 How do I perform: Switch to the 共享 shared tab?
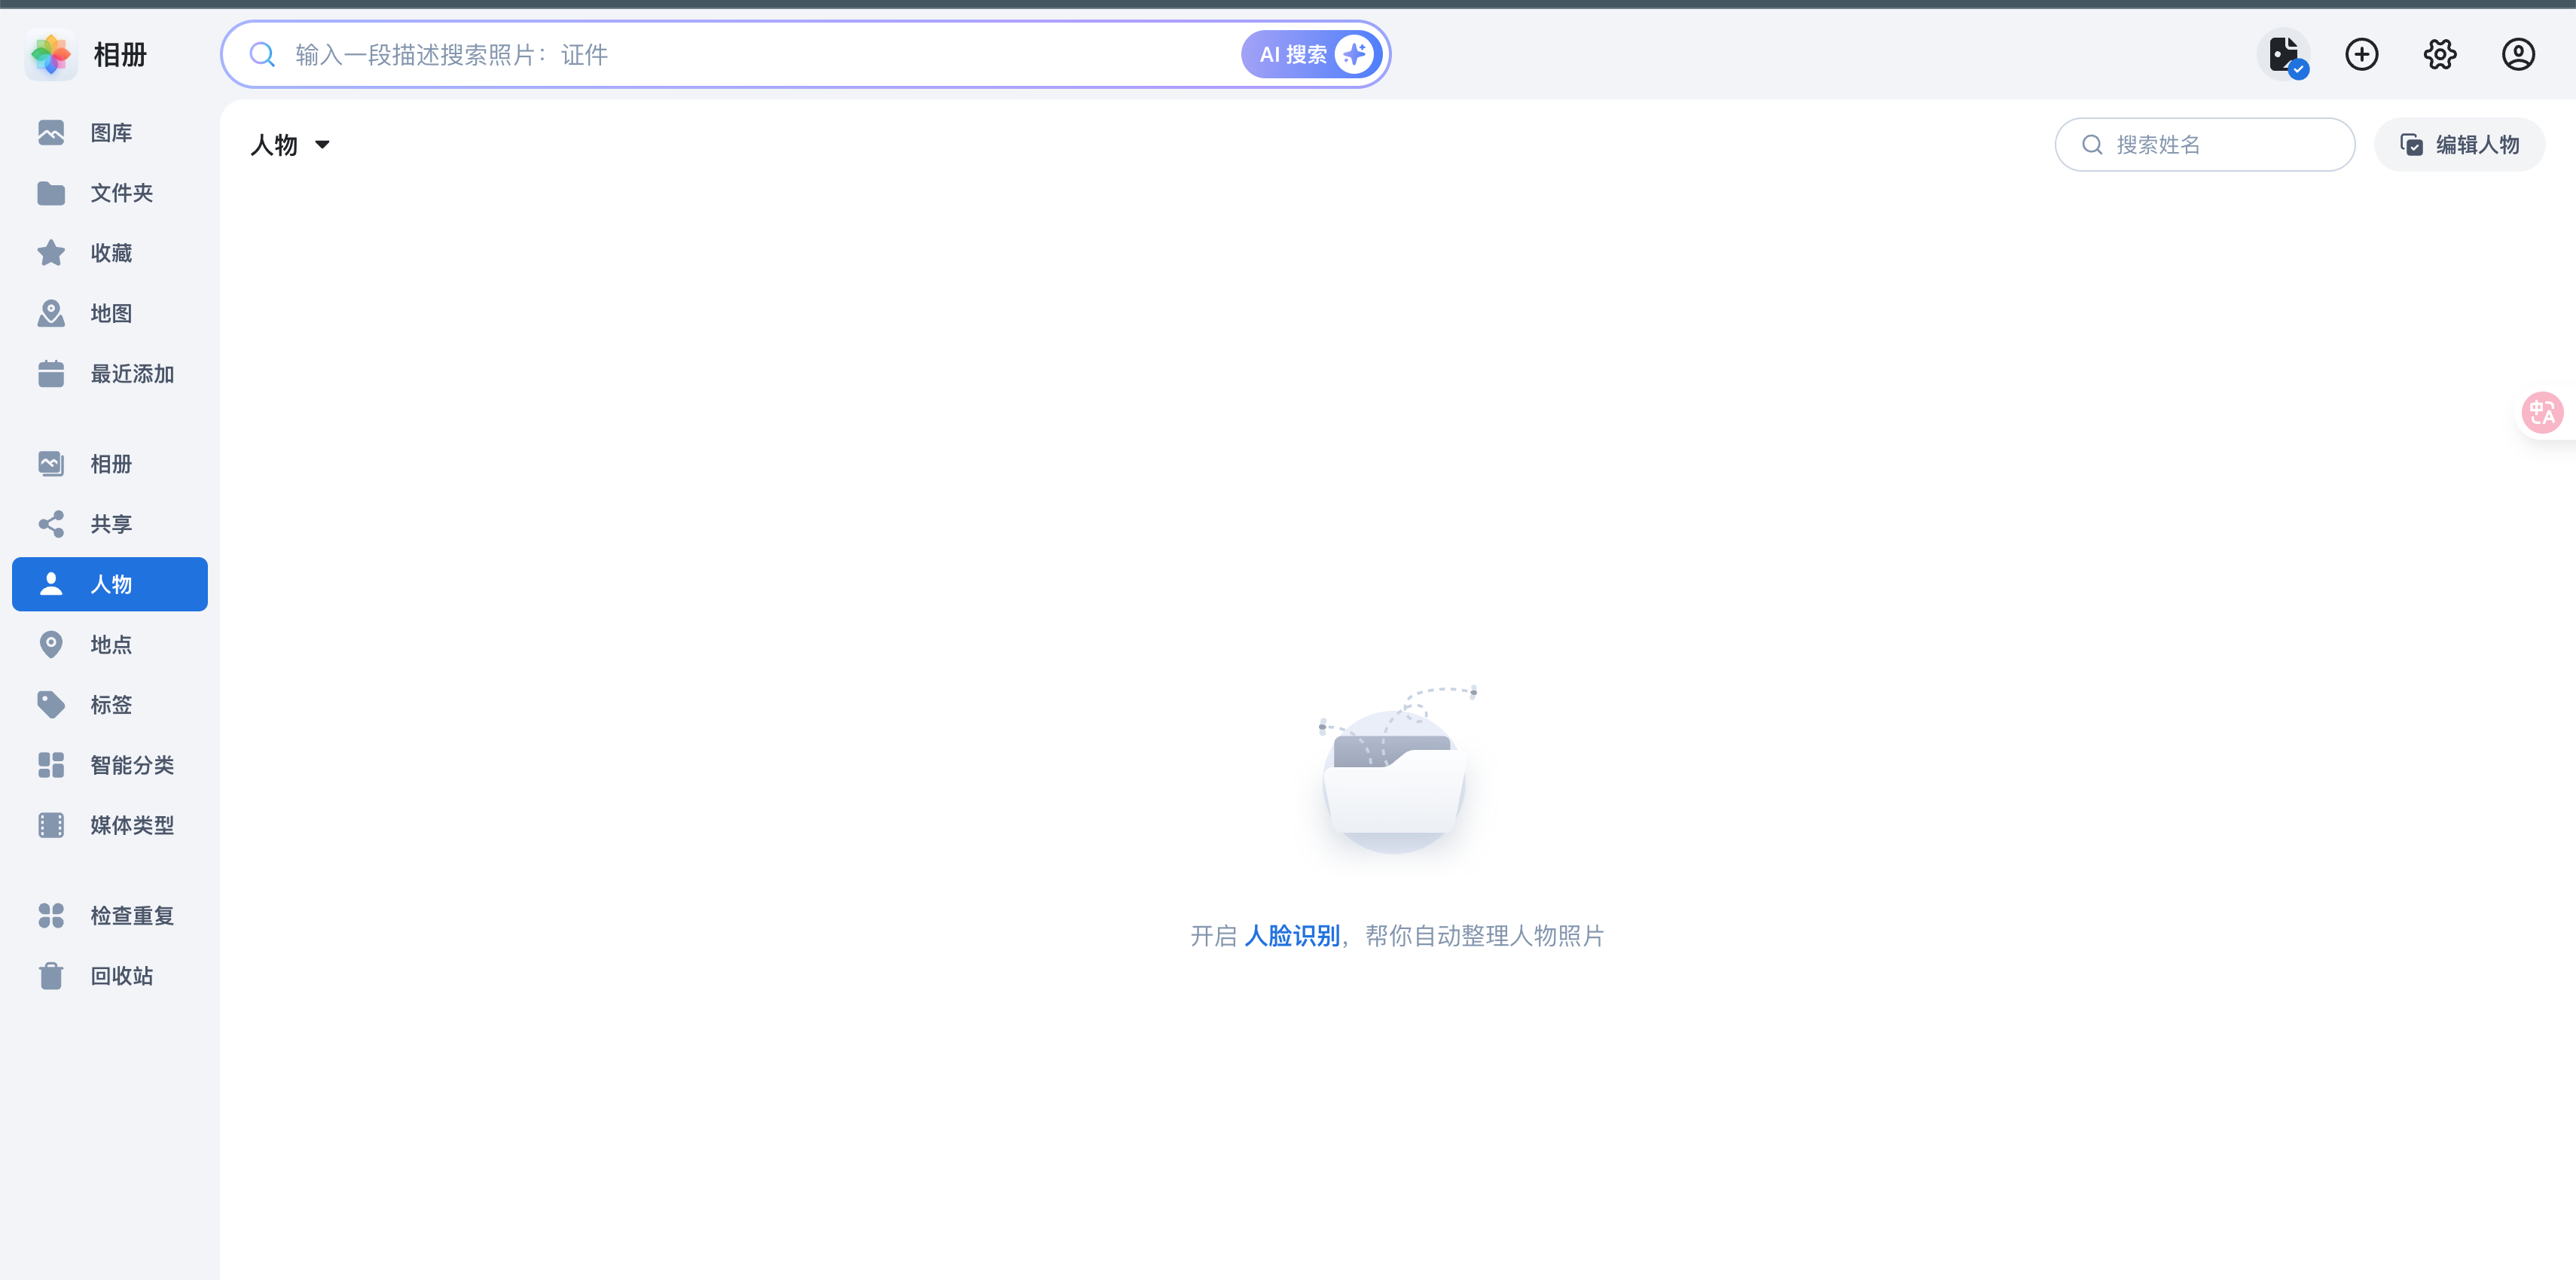pos(110,523)
